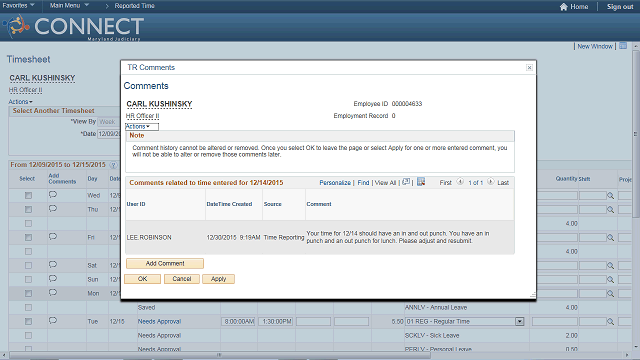
Task: Open comment bubble for Fri row
Action: click(x=53, y=237)
